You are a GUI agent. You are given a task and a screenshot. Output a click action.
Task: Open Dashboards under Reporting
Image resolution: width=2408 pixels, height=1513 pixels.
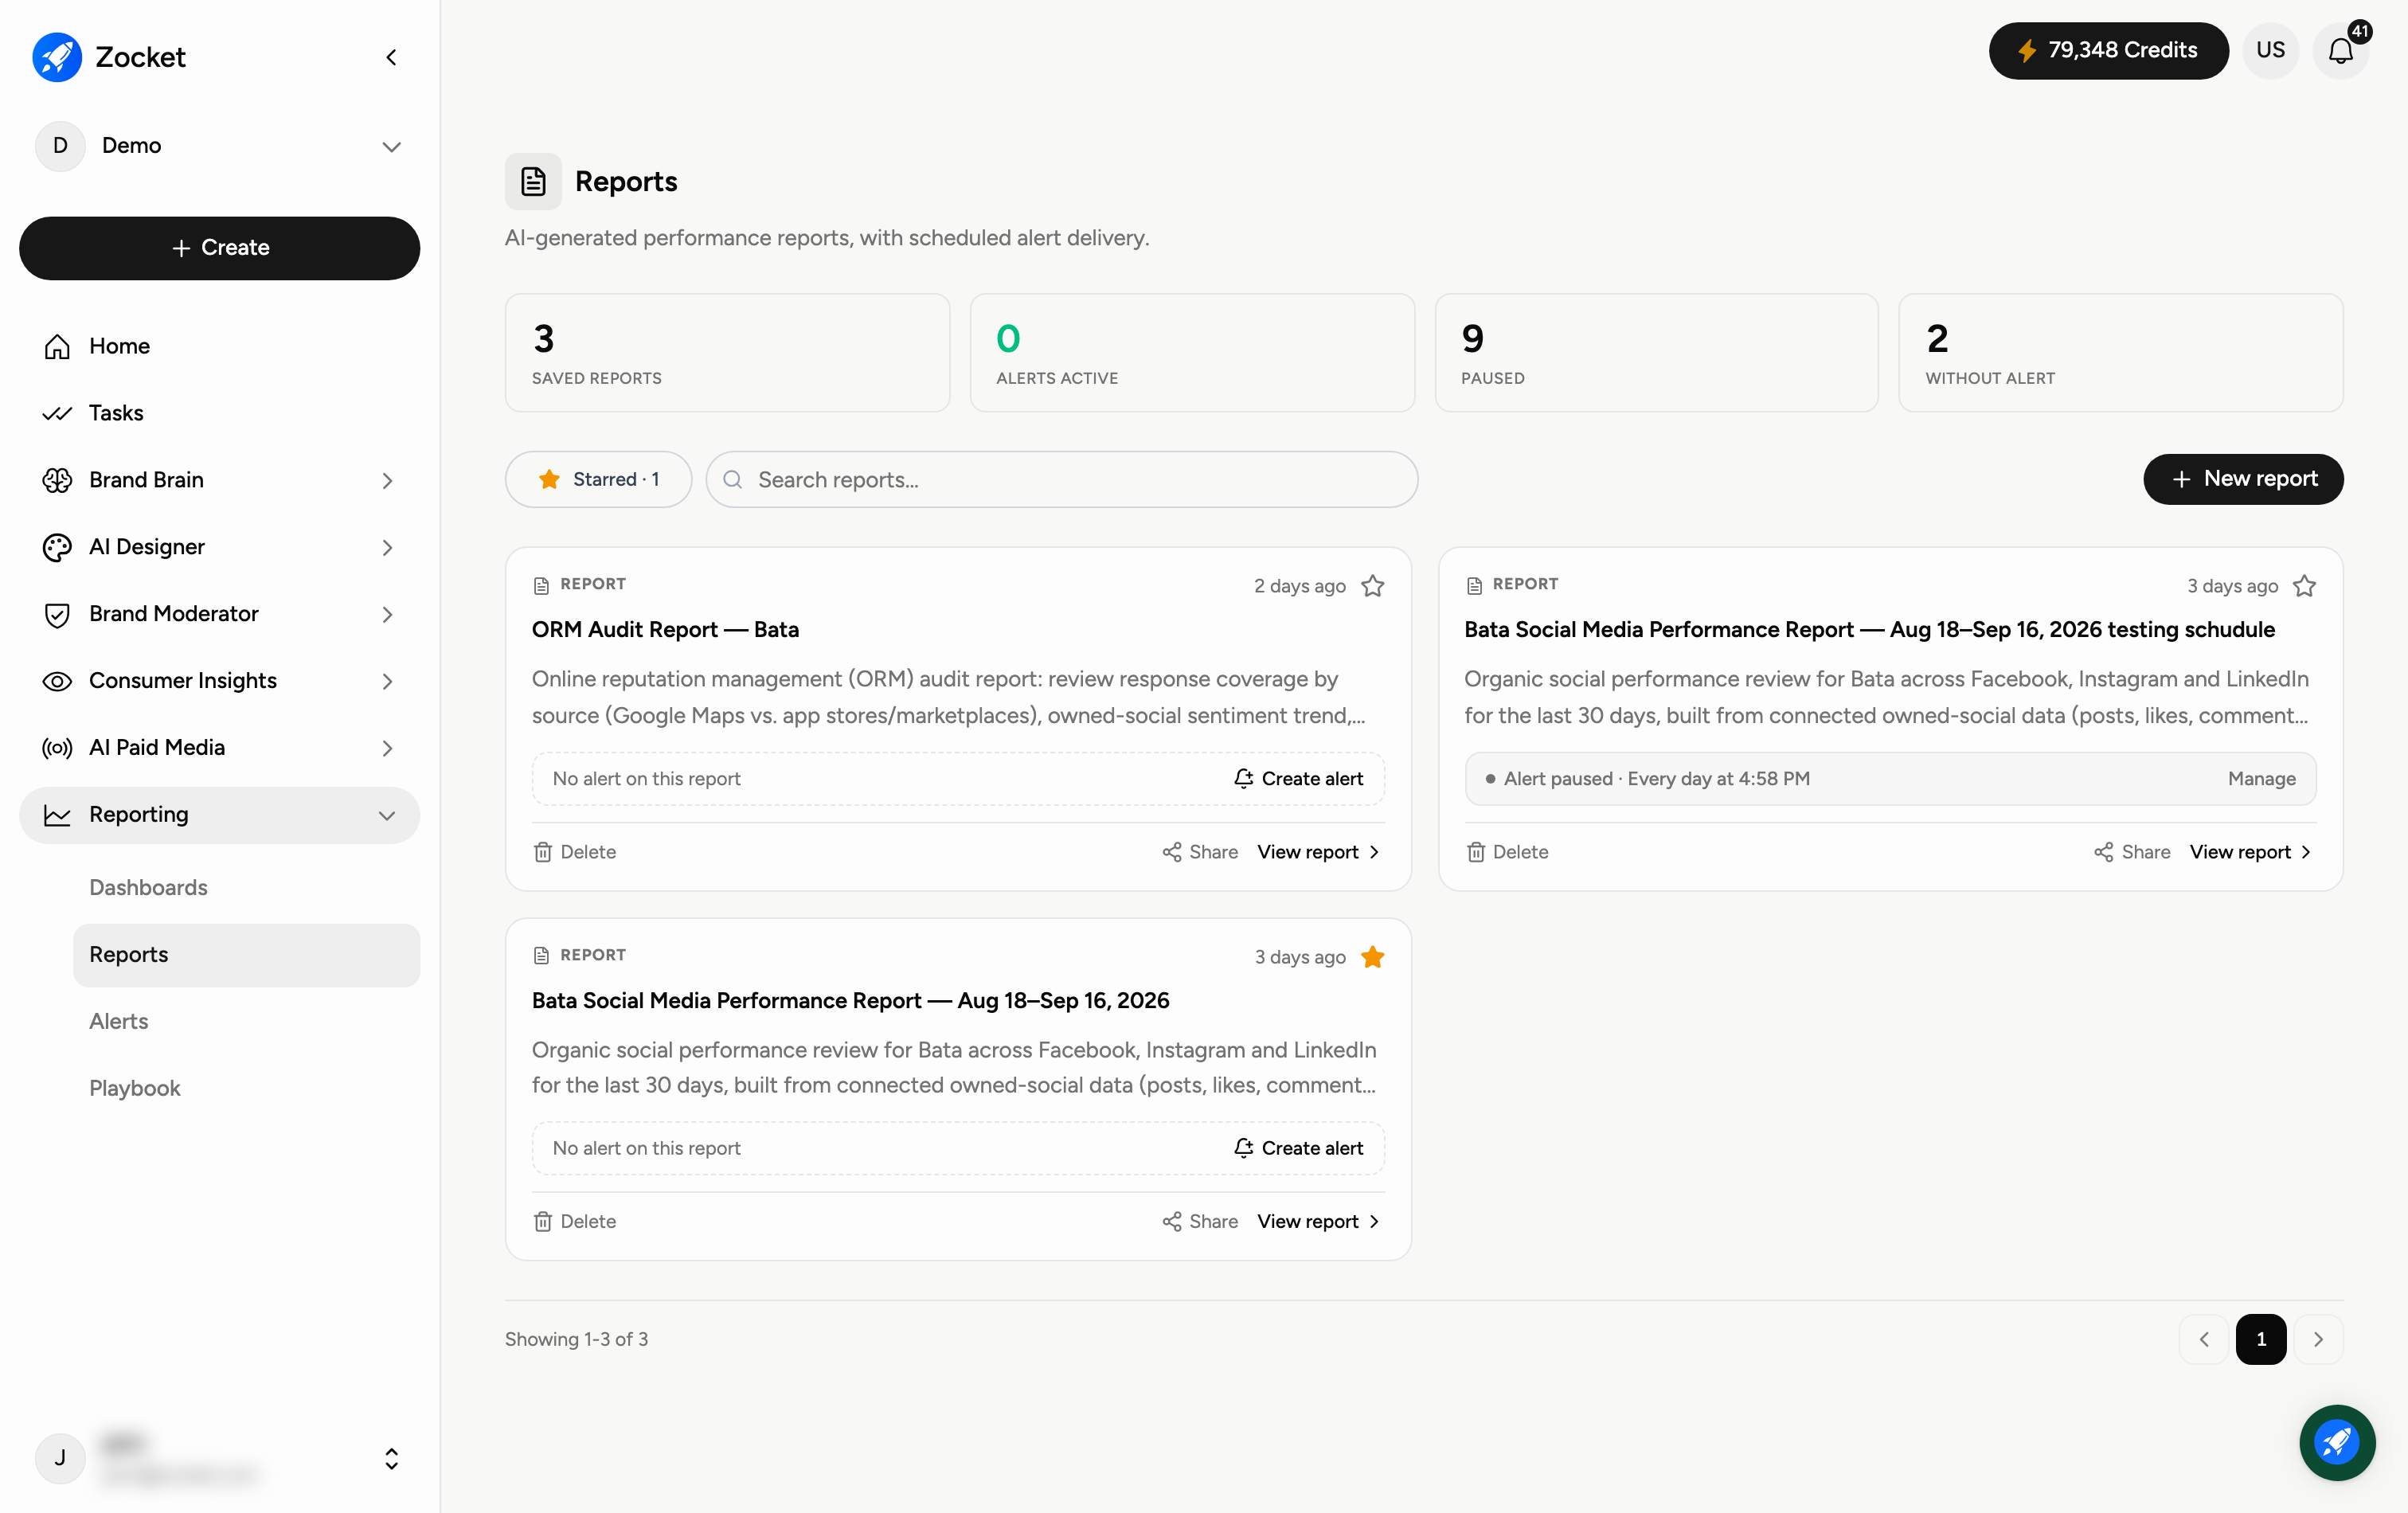[246, 888]
